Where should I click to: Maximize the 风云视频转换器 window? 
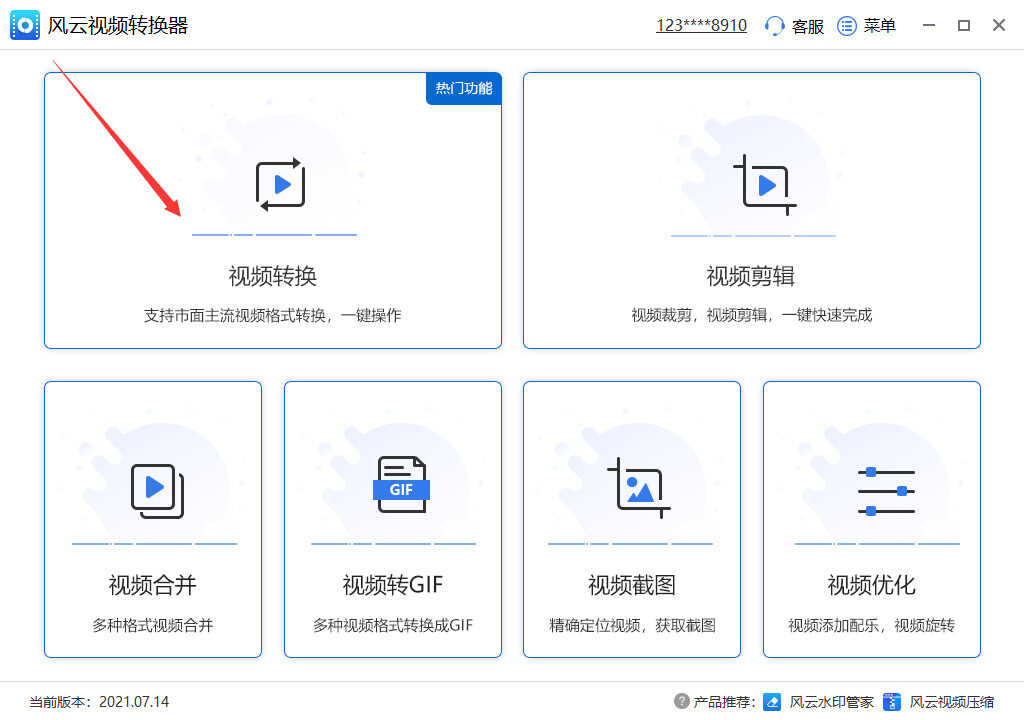tap(963, 25)
